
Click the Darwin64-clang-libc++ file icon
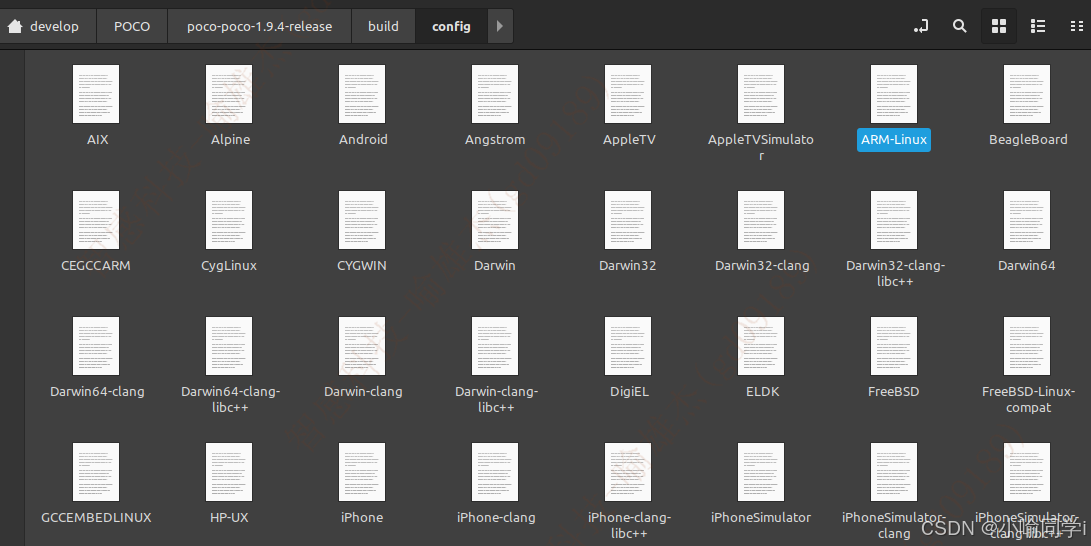pyautogui.click(x=229, y=346)
